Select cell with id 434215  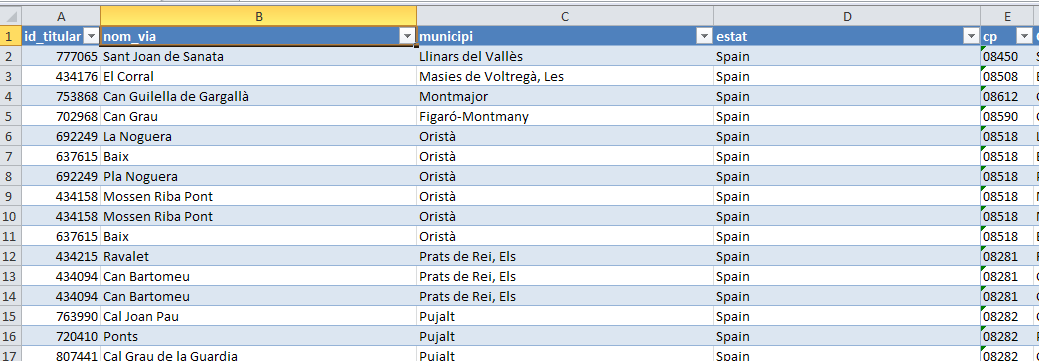[61, 256]
